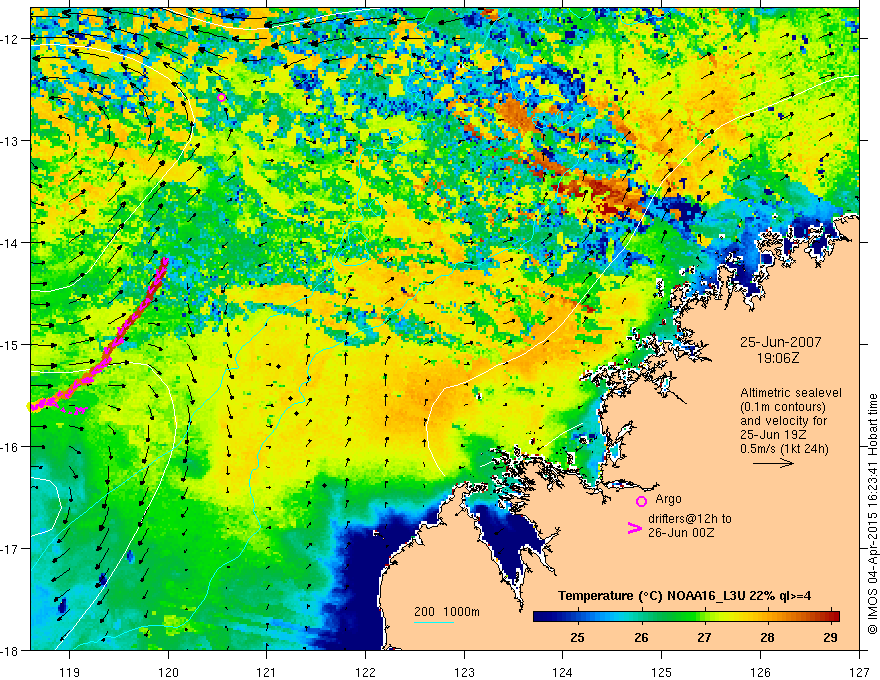Click the latitude axis label -13

[11, 140]
